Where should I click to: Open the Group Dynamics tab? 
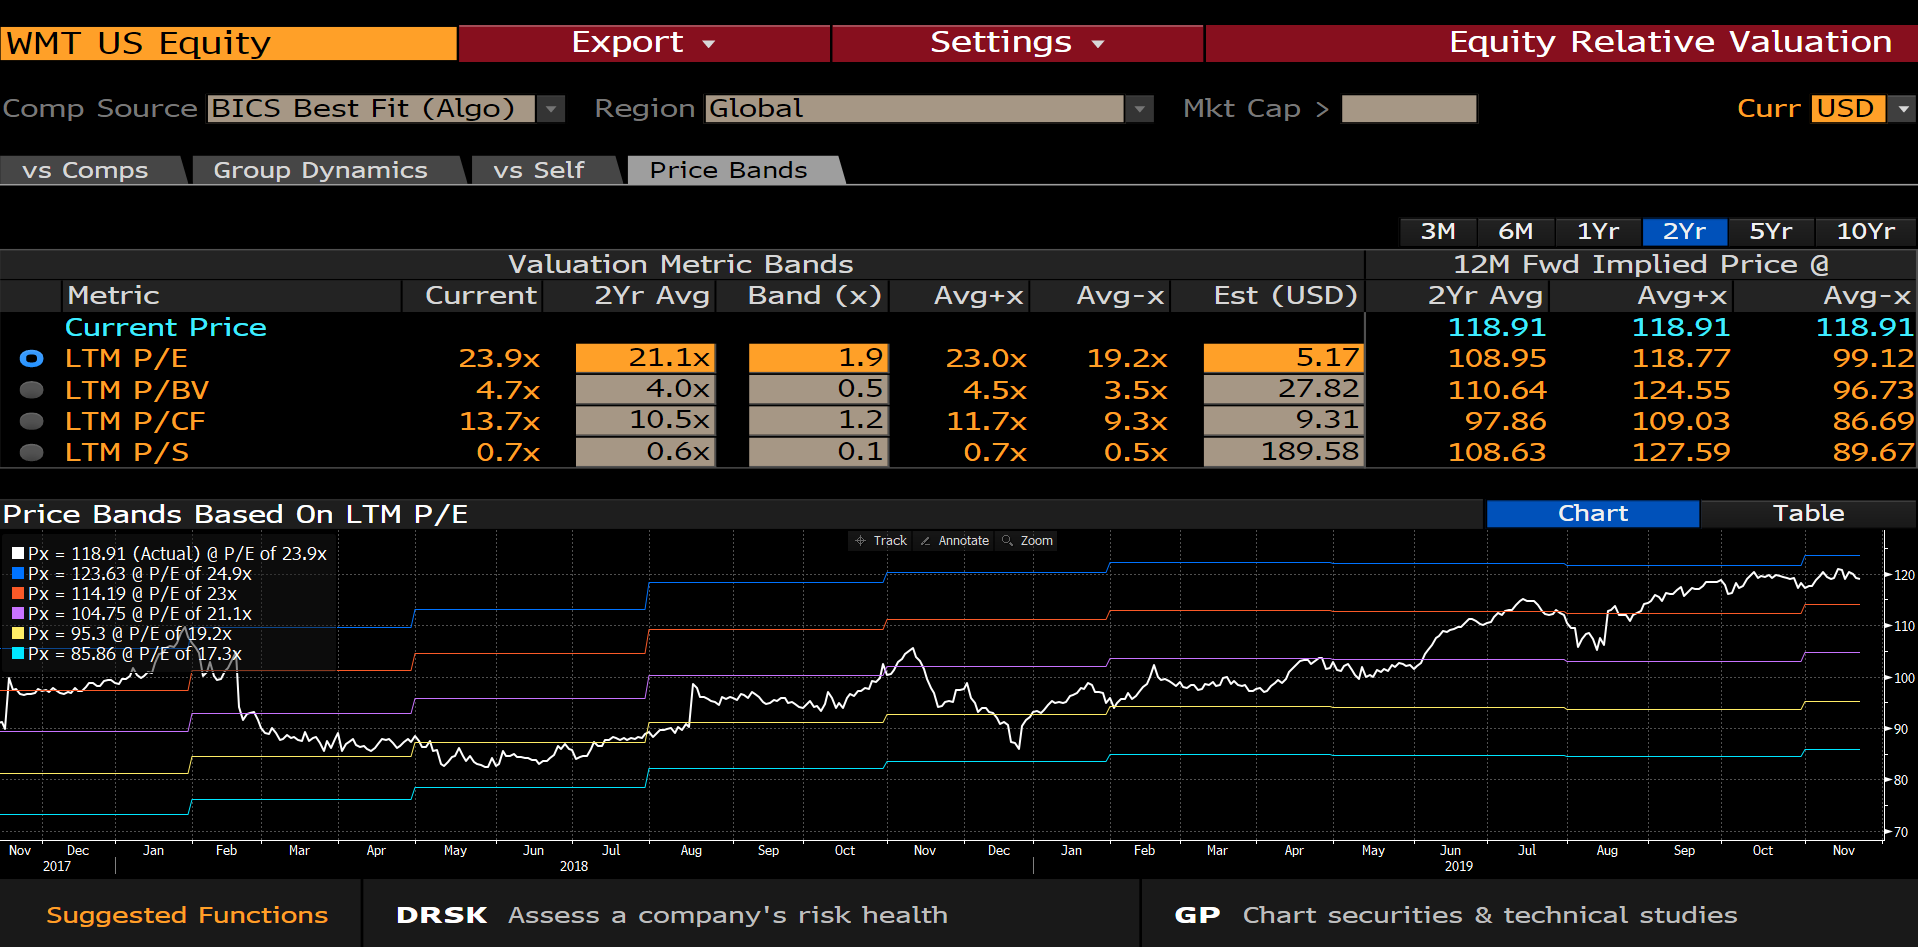click(x=318, y=169)
